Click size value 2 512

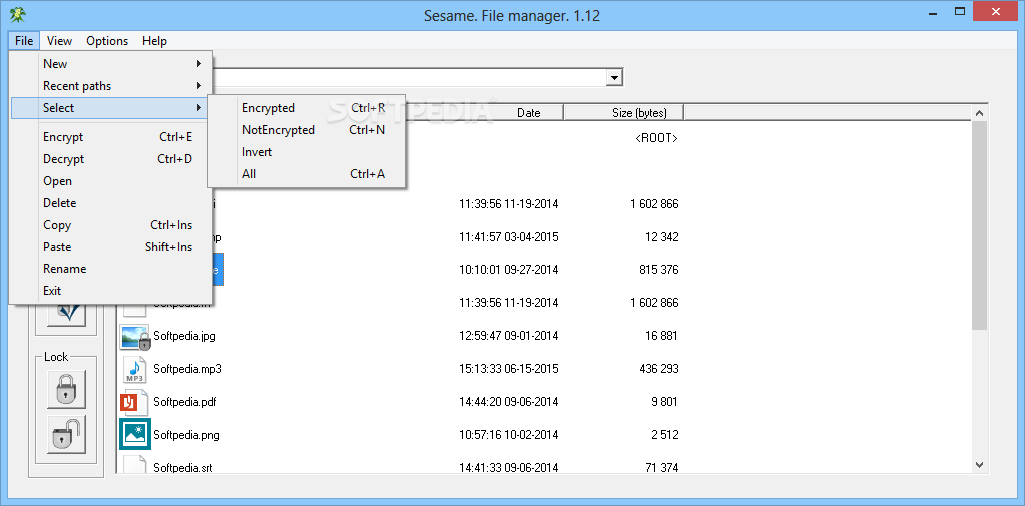(x=664, y=435)
